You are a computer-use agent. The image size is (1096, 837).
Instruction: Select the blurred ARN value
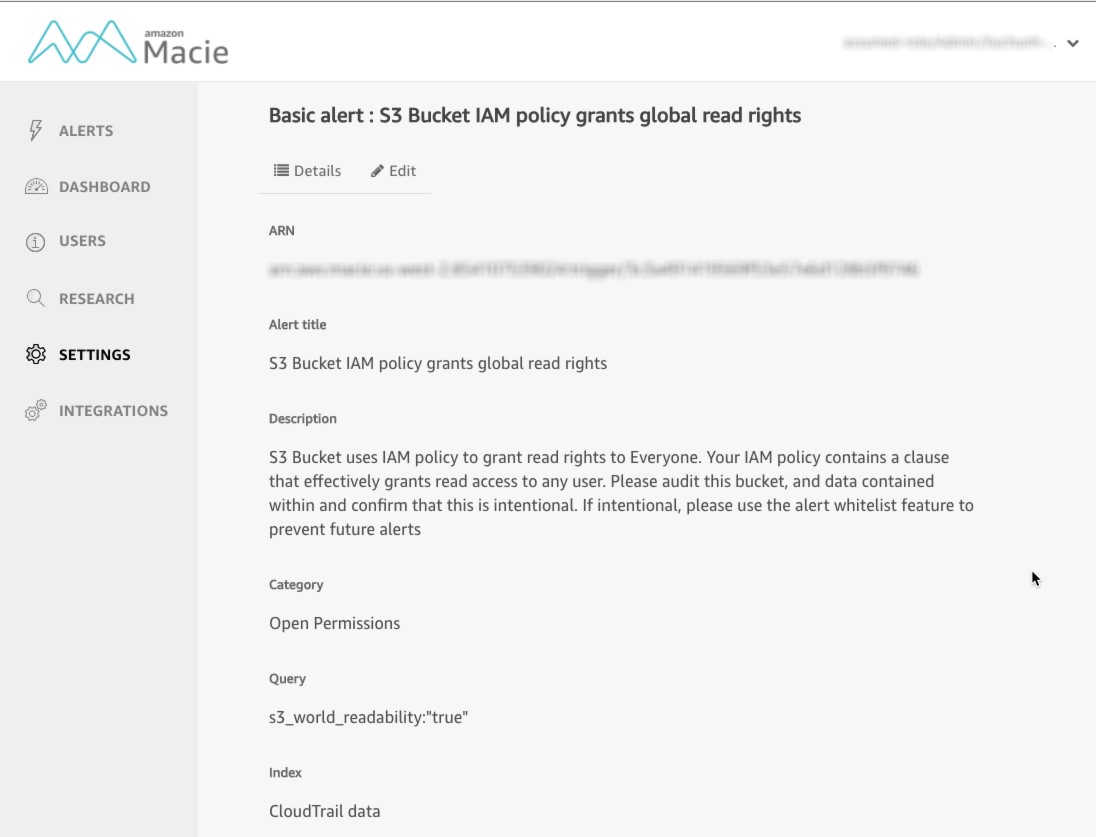coord(593,269)
